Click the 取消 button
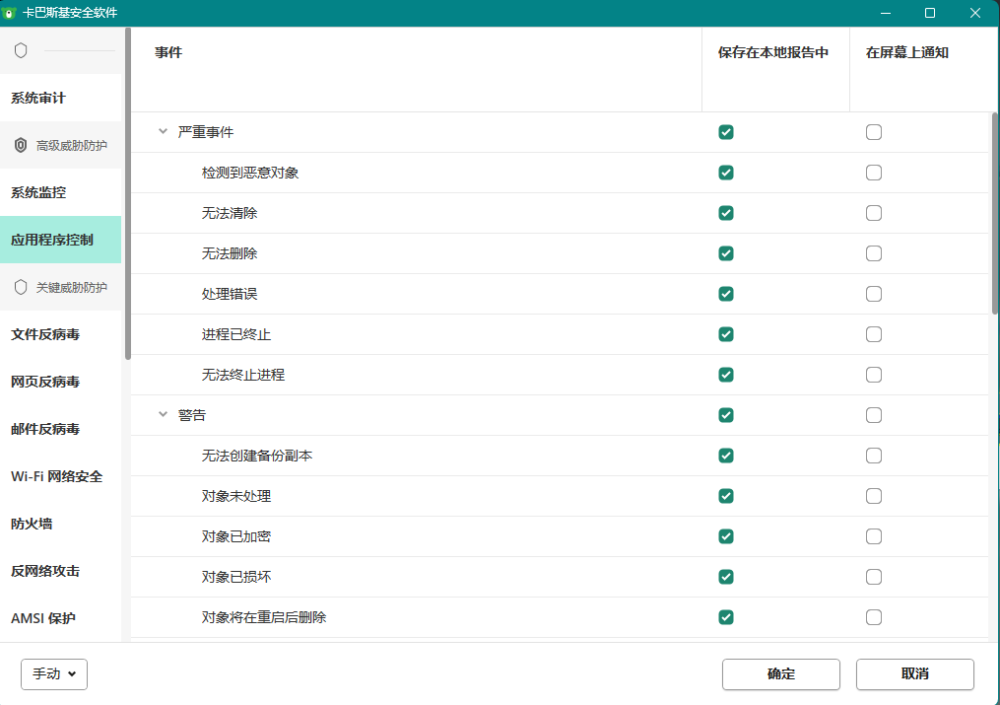 914,674
